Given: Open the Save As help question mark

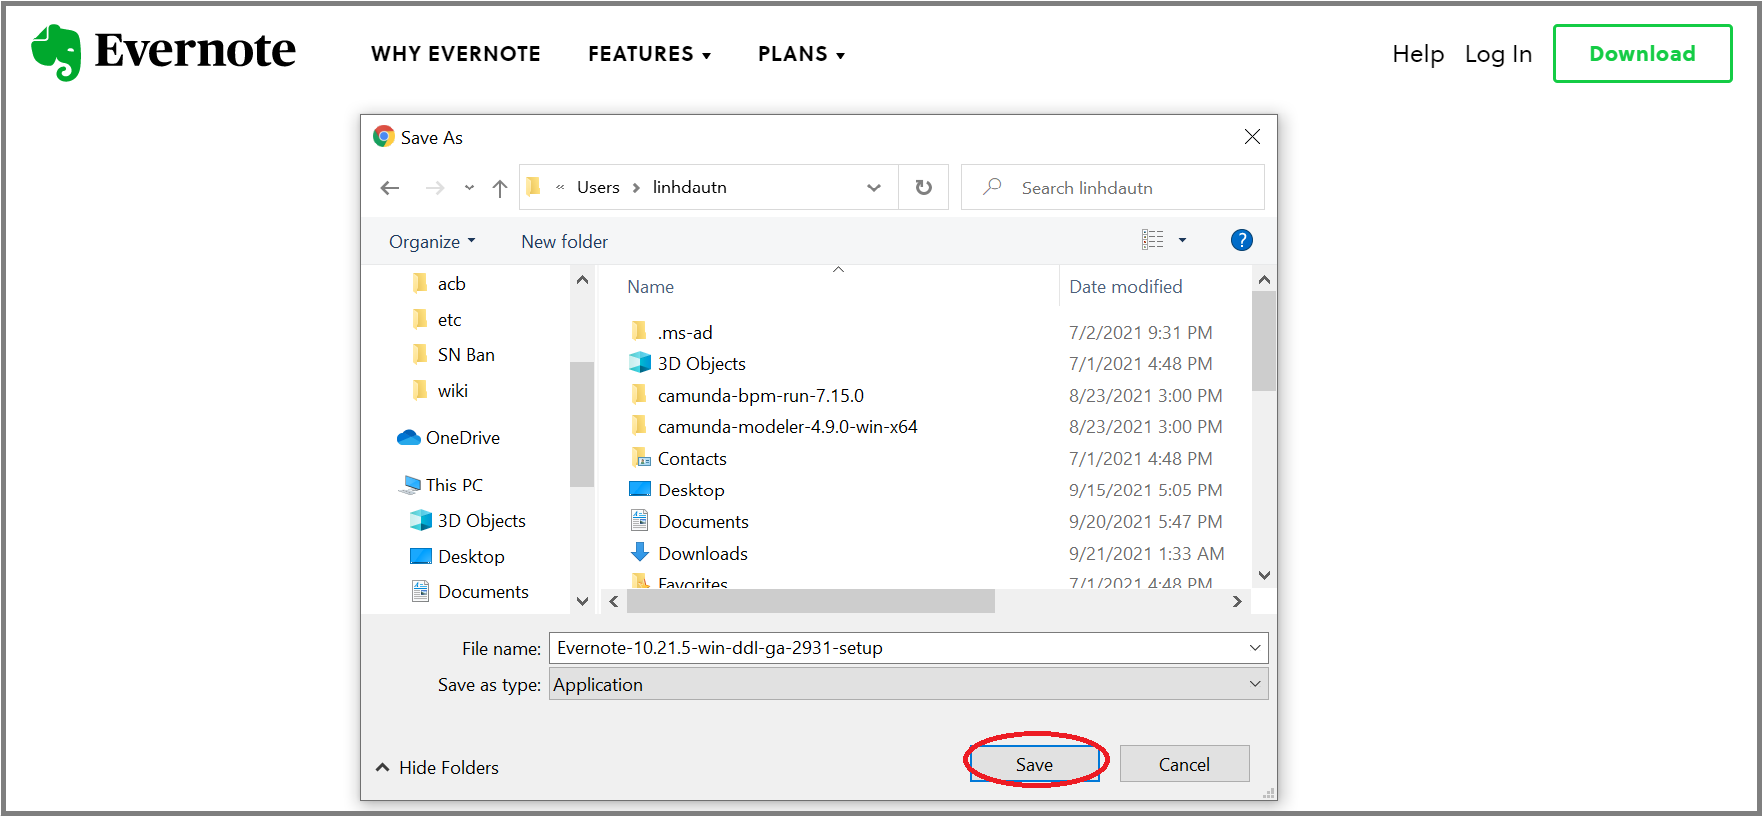Looking at the screenshot, I should tap(1241, 240).
